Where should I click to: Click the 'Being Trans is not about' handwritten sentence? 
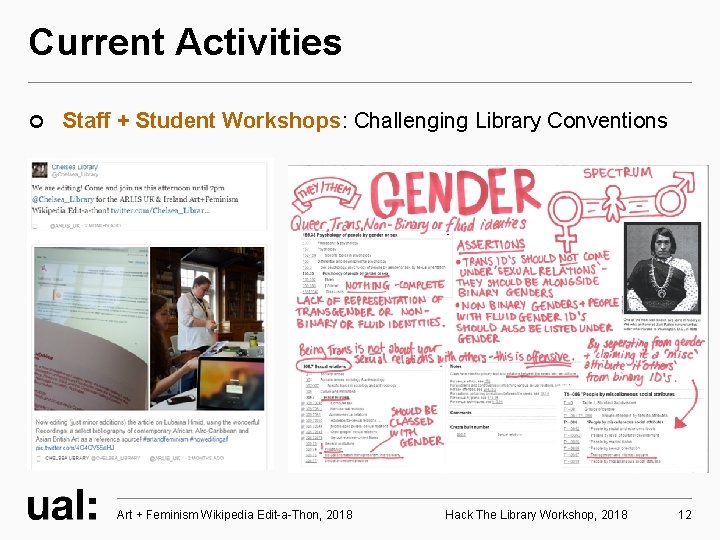click(436, 354)
